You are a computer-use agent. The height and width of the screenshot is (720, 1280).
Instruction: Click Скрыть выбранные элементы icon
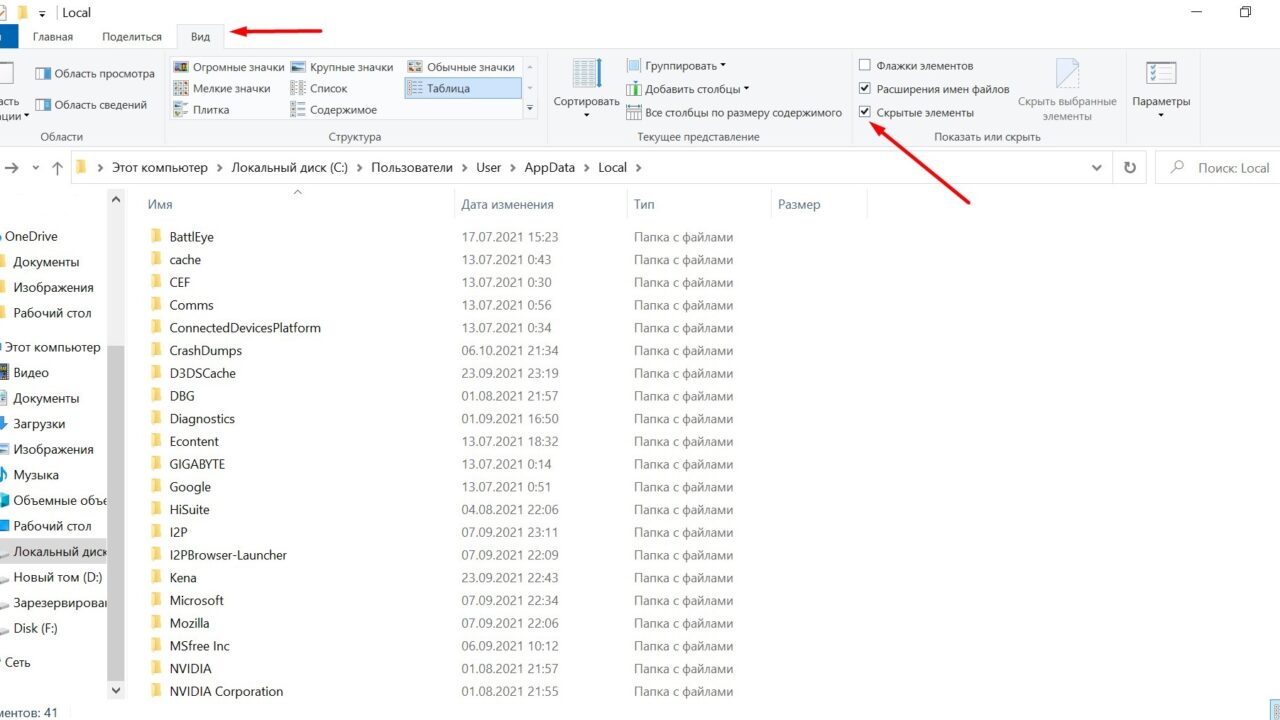click(1067, 77)
